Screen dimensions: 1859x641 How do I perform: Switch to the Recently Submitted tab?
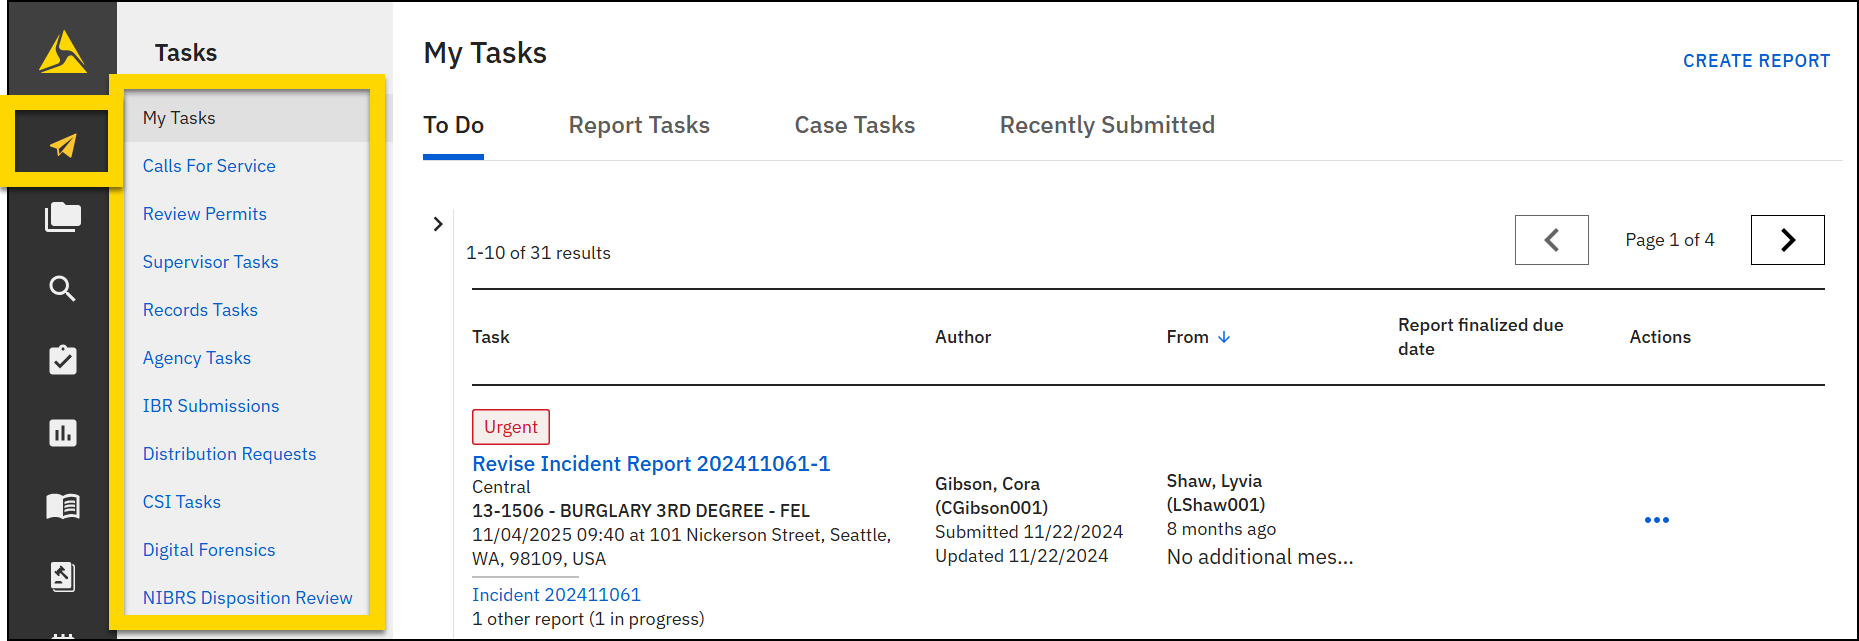1107,125
